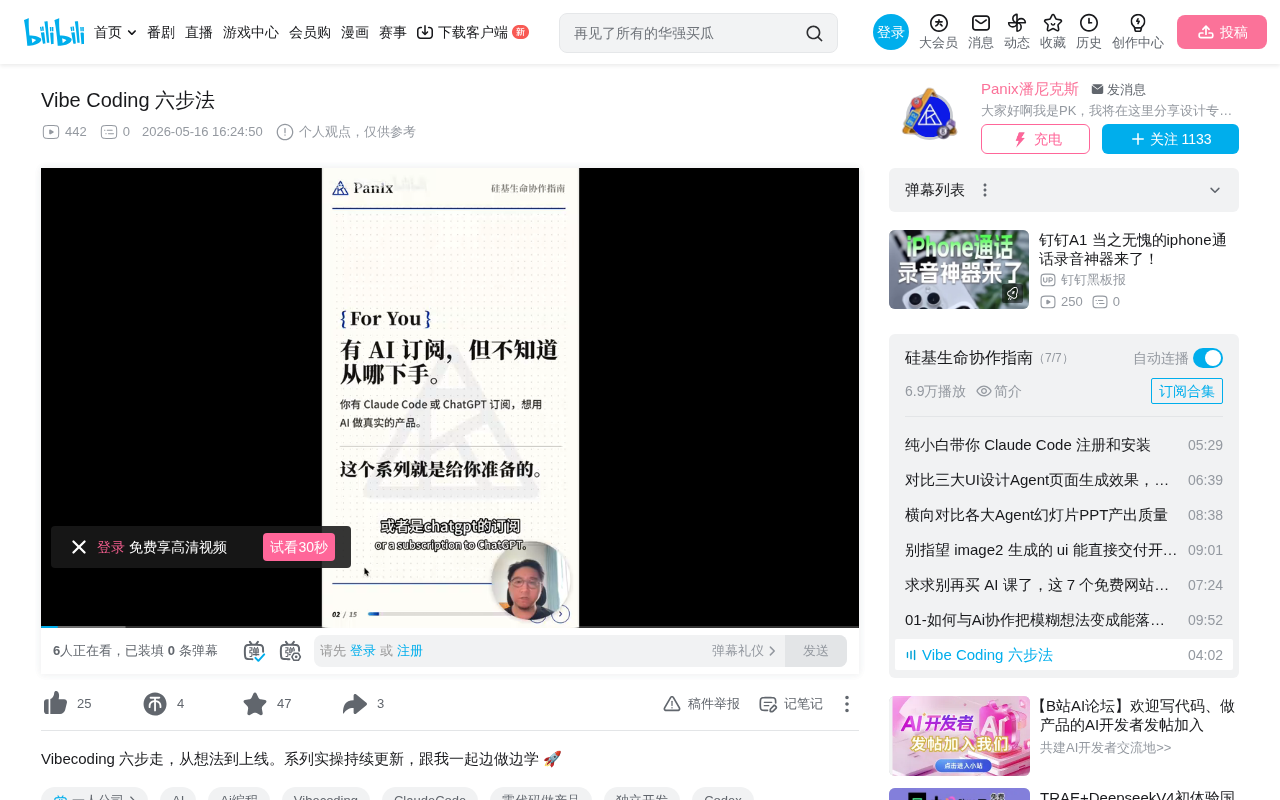Open 收藏 favorites icon
Viewport: 1280px width, 800px height.
pyautogui.click(x=1053, y=32)
